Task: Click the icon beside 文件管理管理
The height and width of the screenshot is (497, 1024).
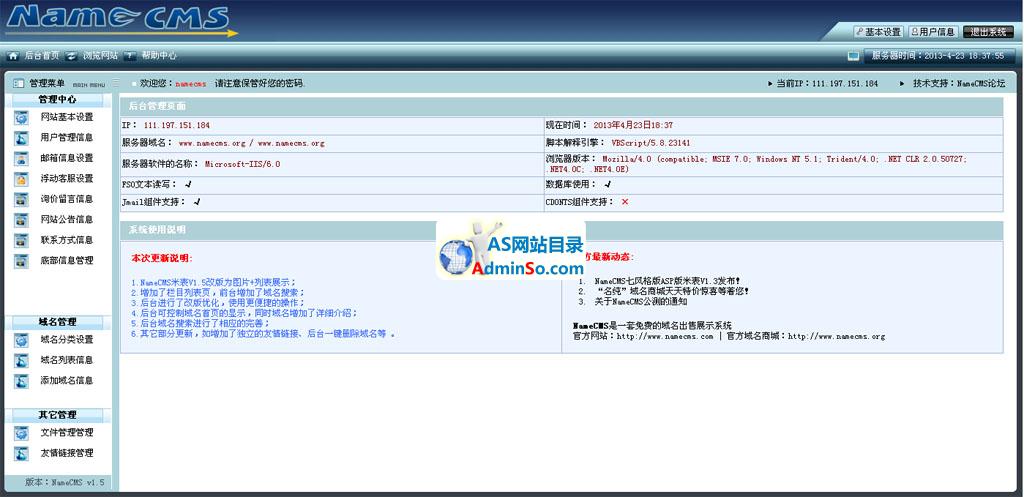Action: click(22, 433)
